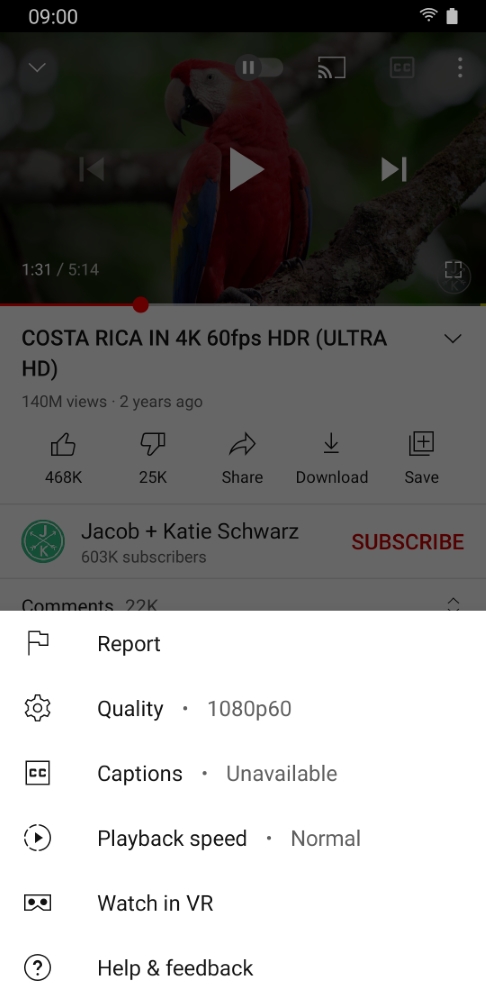The image size is (486, 1000).
Task: Subscribe to Jacob + Katie Schwarz
Action: coord(408,541)
